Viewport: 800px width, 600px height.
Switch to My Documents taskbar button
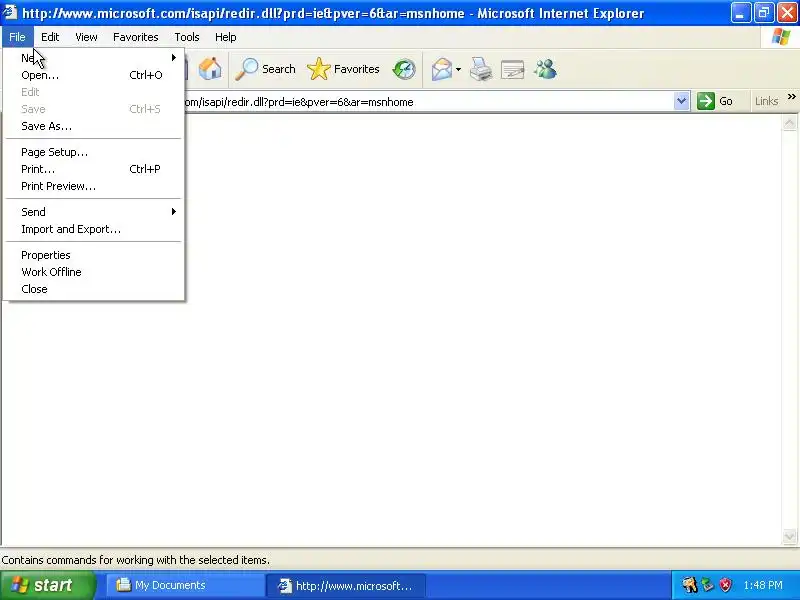(185, 585)
